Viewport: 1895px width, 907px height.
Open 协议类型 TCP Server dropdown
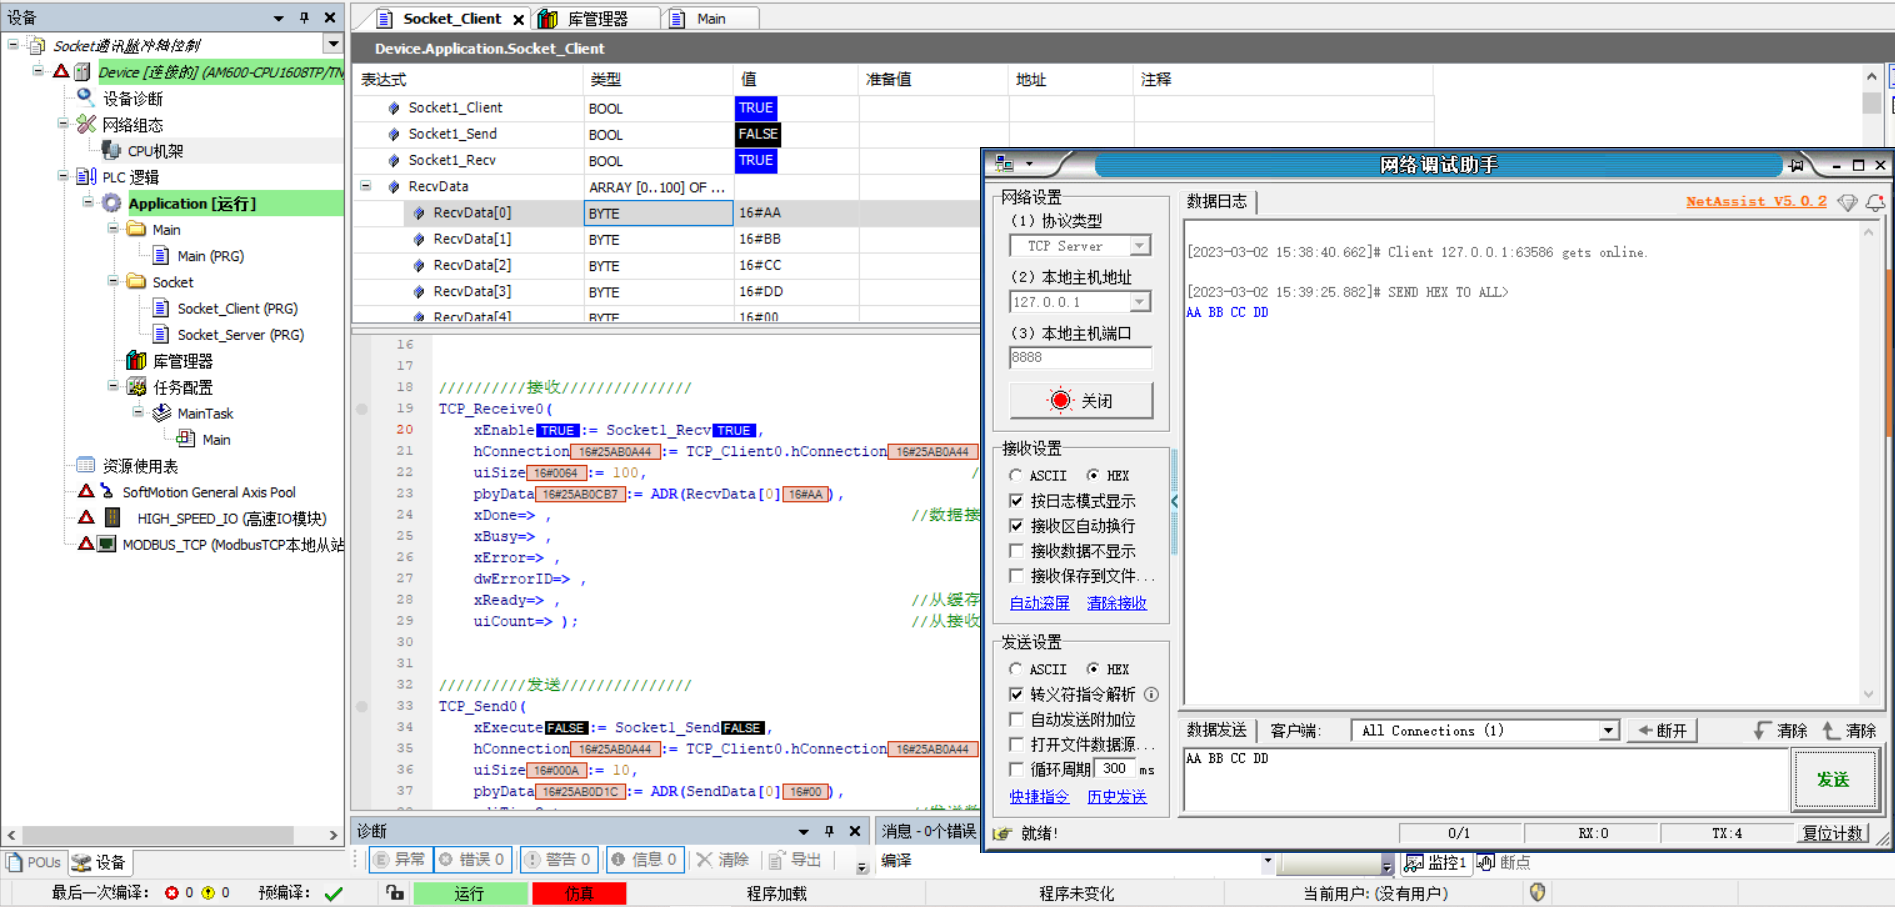[x=1140, y=246]
